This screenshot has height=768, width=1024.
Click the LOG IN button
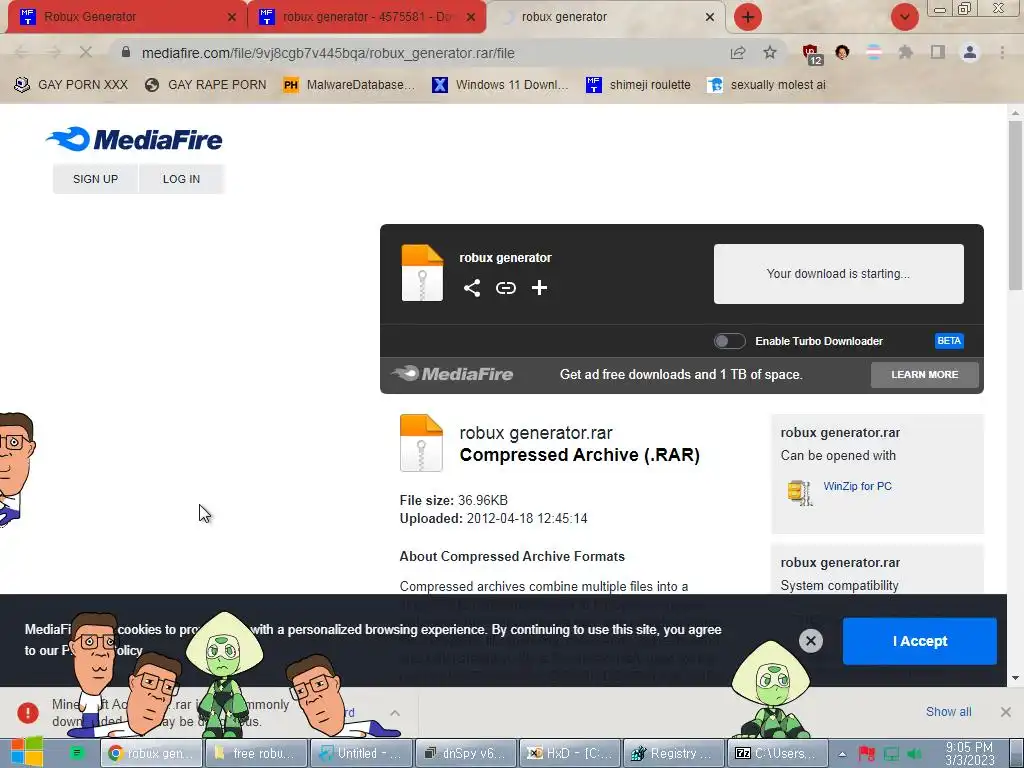[182, 179]
